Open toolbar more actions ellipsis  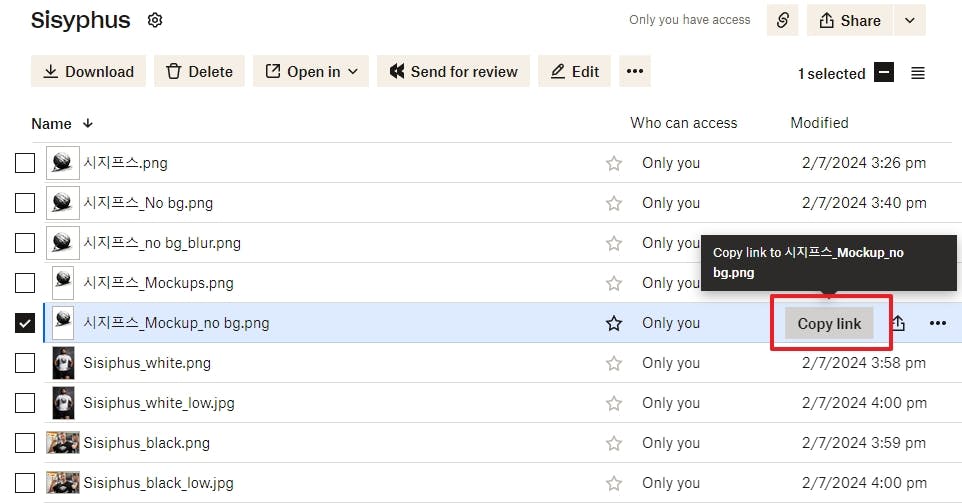[635, 71]
